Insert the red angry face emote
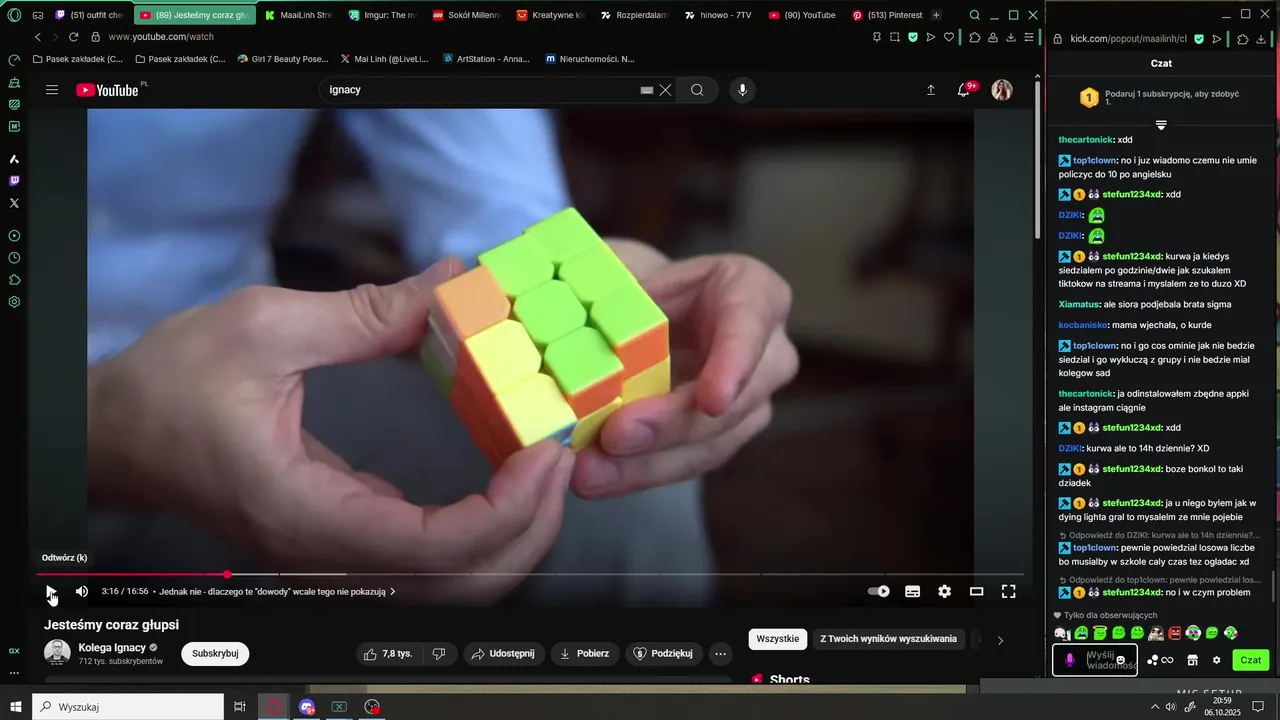Image resolution: width=1280 pixels, height=720 pixels. tap(1175, 633)
